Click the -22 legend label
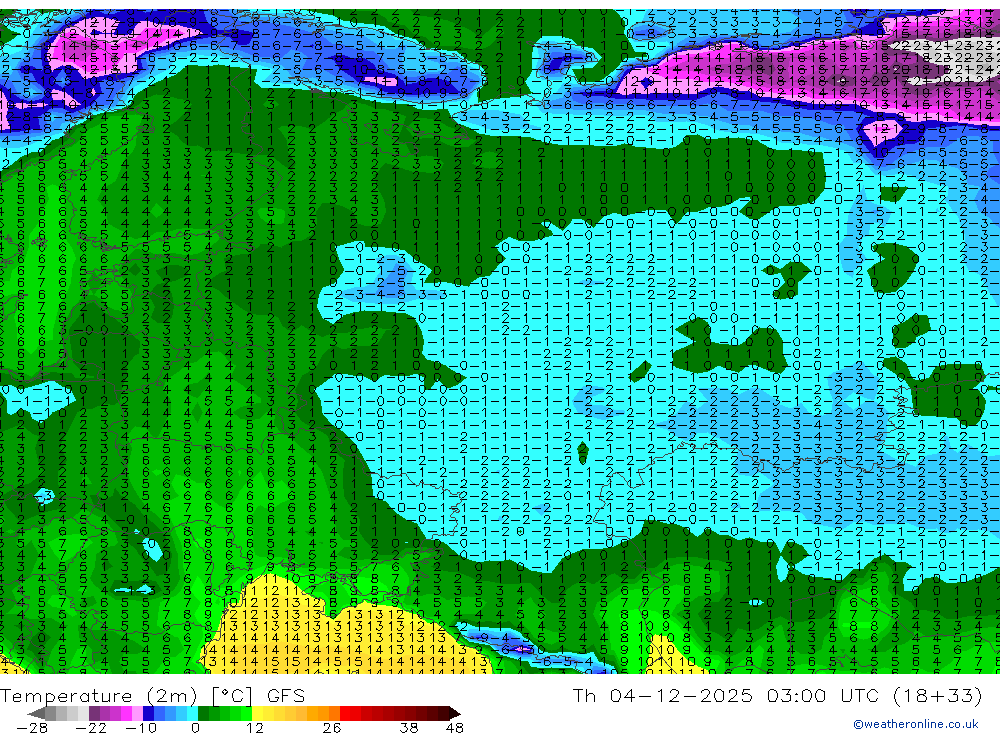The height and width of the screenshot is (733, 1000). coord(91,727)
